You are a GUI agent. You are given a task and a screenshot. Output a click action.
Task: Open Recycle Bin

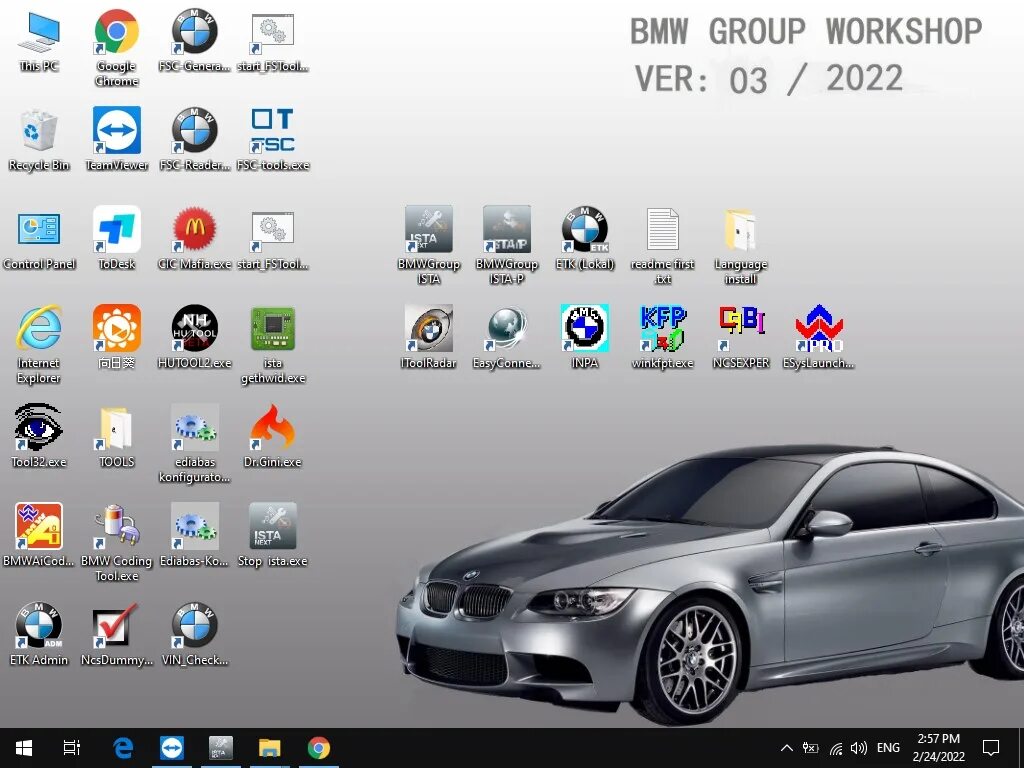39,140
